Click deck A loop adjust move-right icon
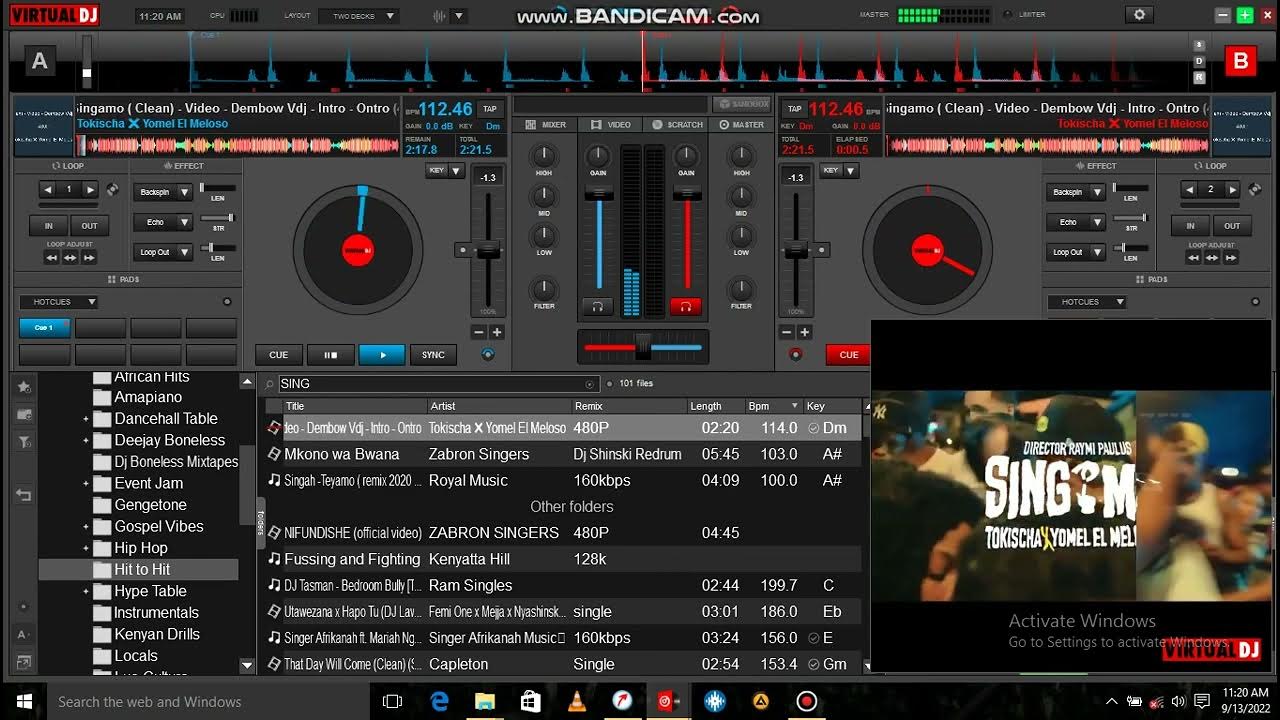 pyautogui.click(x=89, y=257)
